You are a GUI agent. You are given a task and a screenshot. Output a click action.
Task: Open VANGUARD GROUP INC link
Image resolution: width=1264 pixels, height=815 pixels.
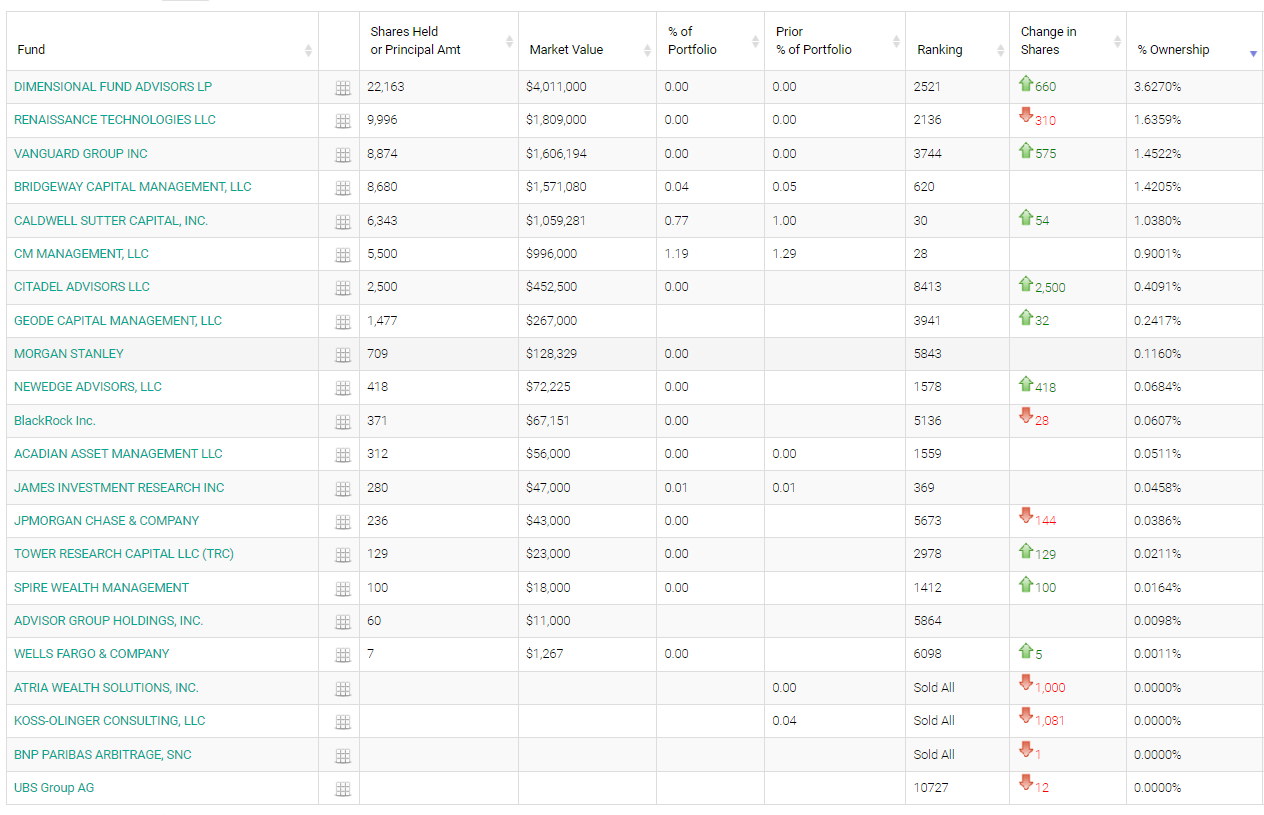click(x=81, y=154)
